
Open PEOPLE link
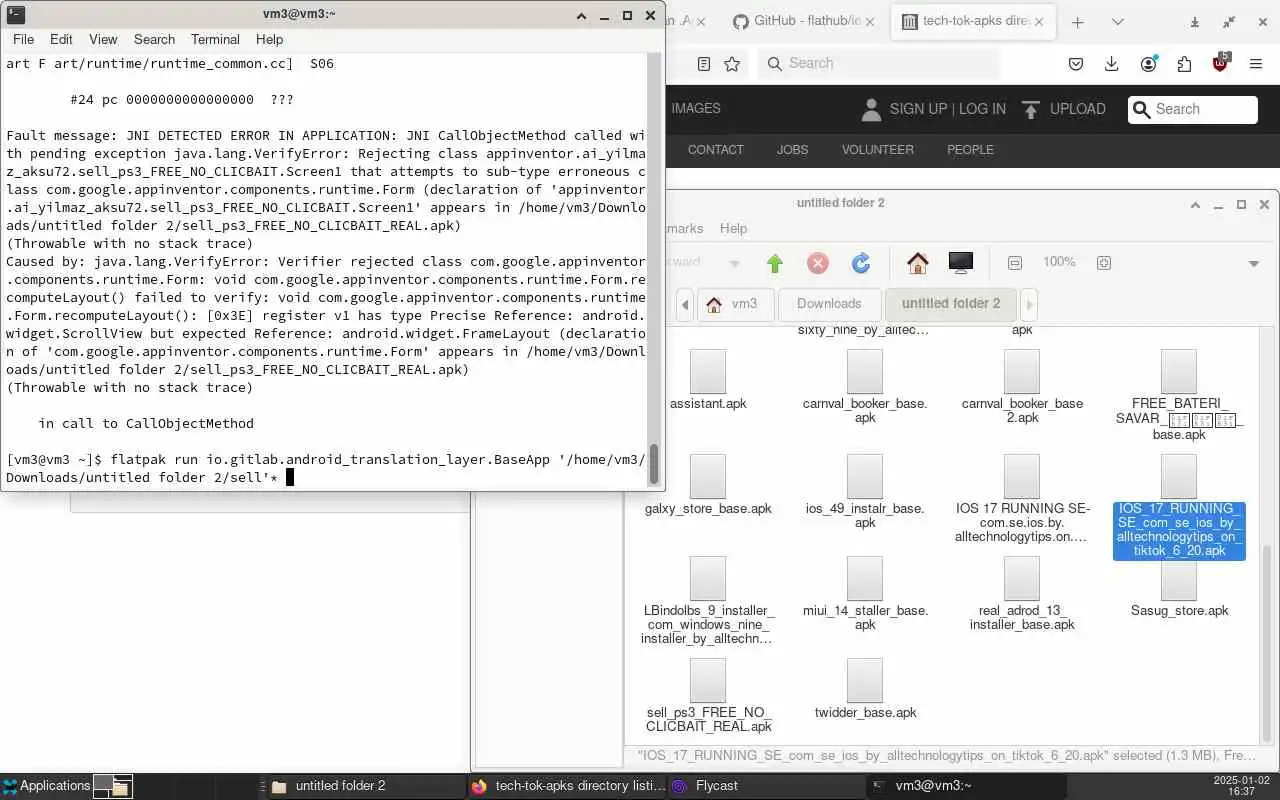(x=970, y=149)
